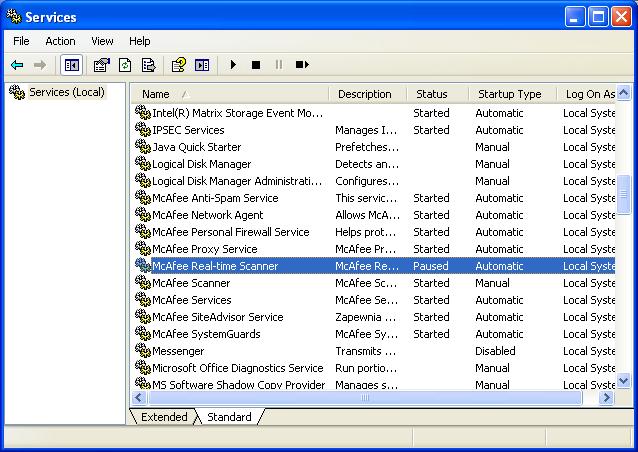Open the Help menu
Image resolution: width=638 pixels, height=452 pixels.
pyautogui.click(x=140, y=41)
